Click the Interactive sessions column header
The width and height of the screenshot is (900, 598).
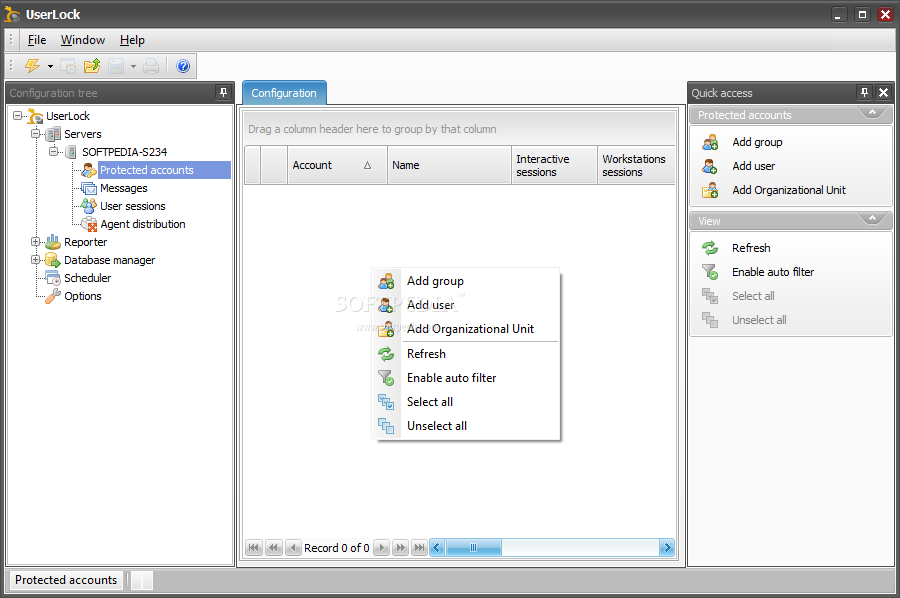pyautogui.click(x=554, y=165)
